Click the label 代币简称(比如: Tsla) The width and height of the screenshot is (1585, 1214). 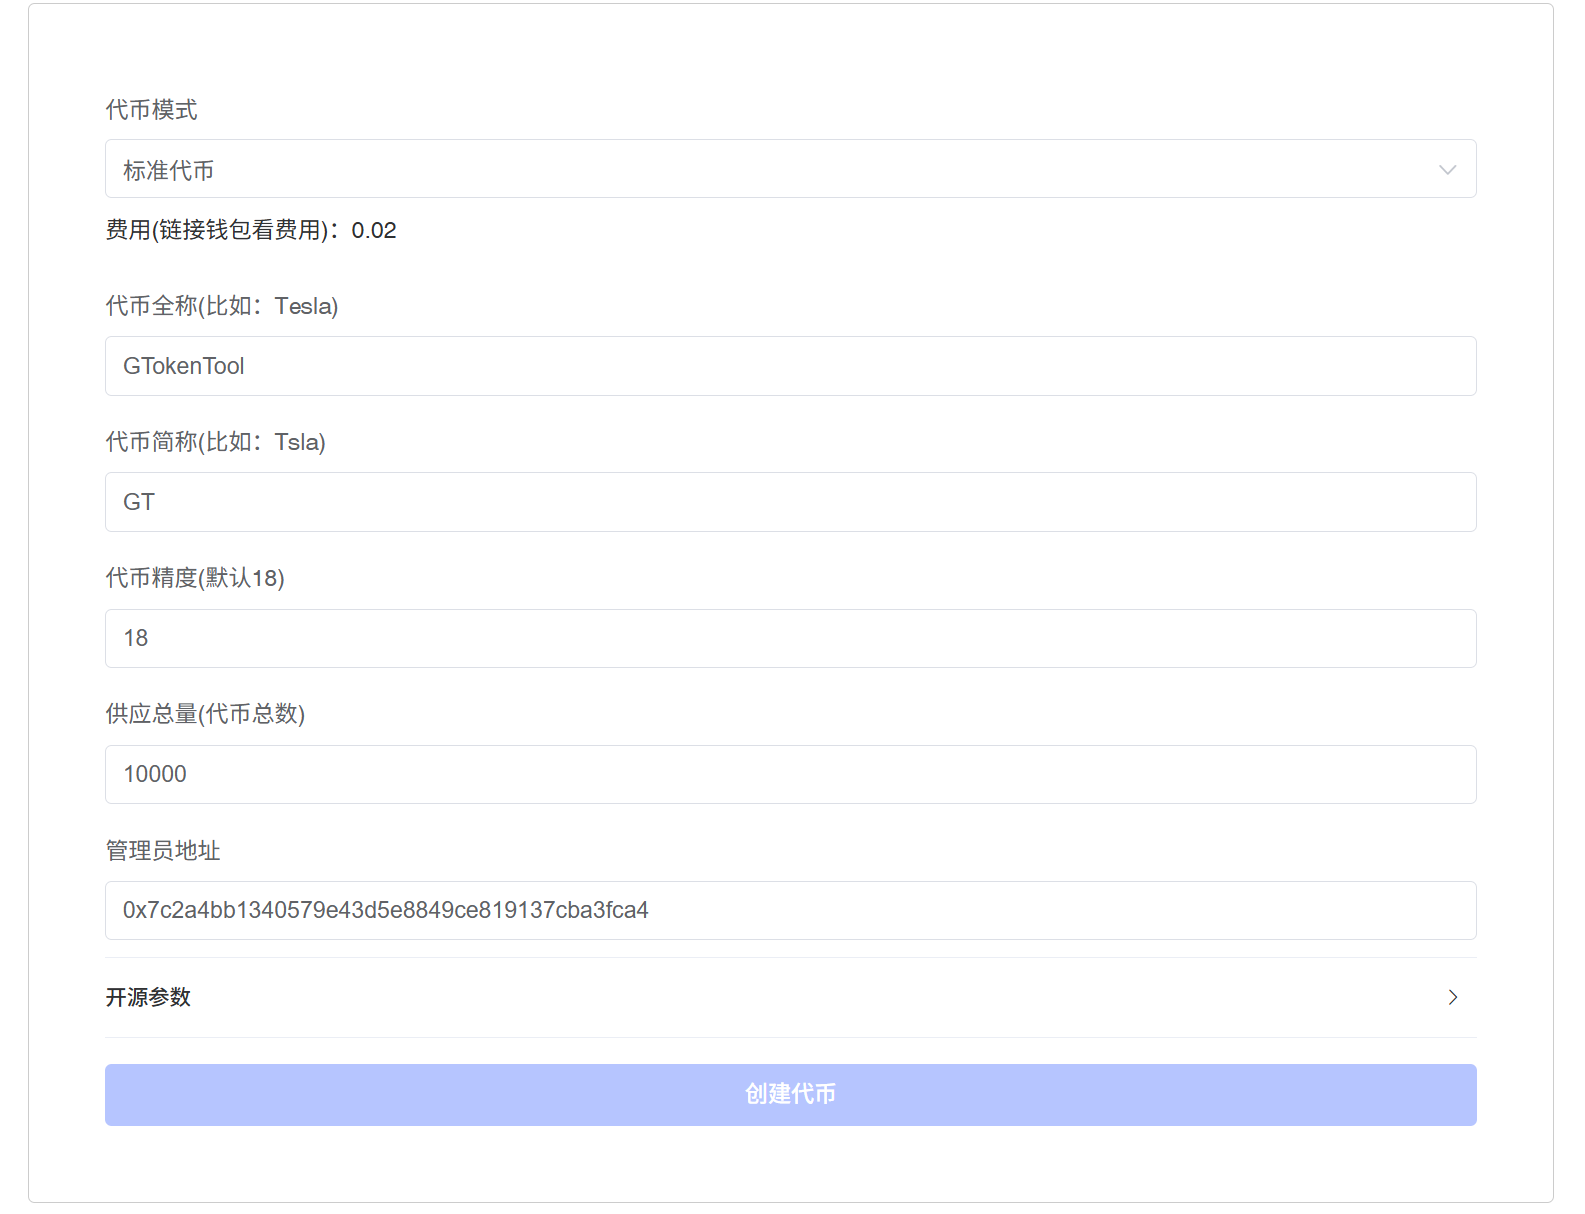[216, 442]
